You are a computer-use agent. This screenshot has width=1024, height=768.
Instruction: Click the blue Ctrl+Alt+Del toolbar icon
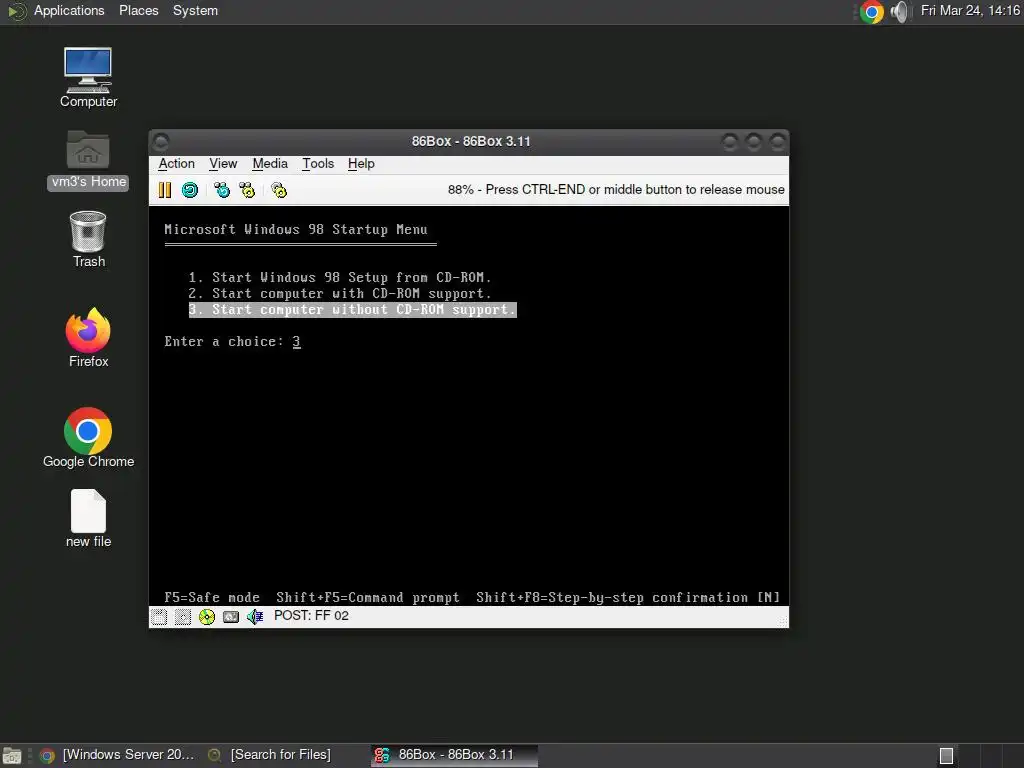pos(222,190)
